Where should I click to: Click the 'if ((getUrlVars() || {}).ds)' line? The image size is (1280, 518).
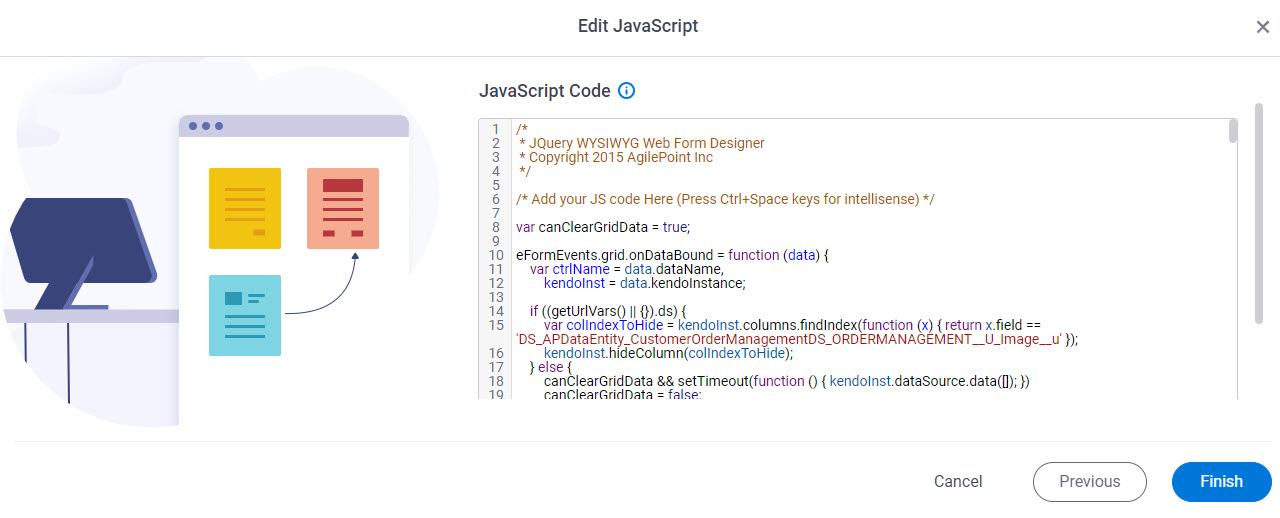tap(608, 311)
